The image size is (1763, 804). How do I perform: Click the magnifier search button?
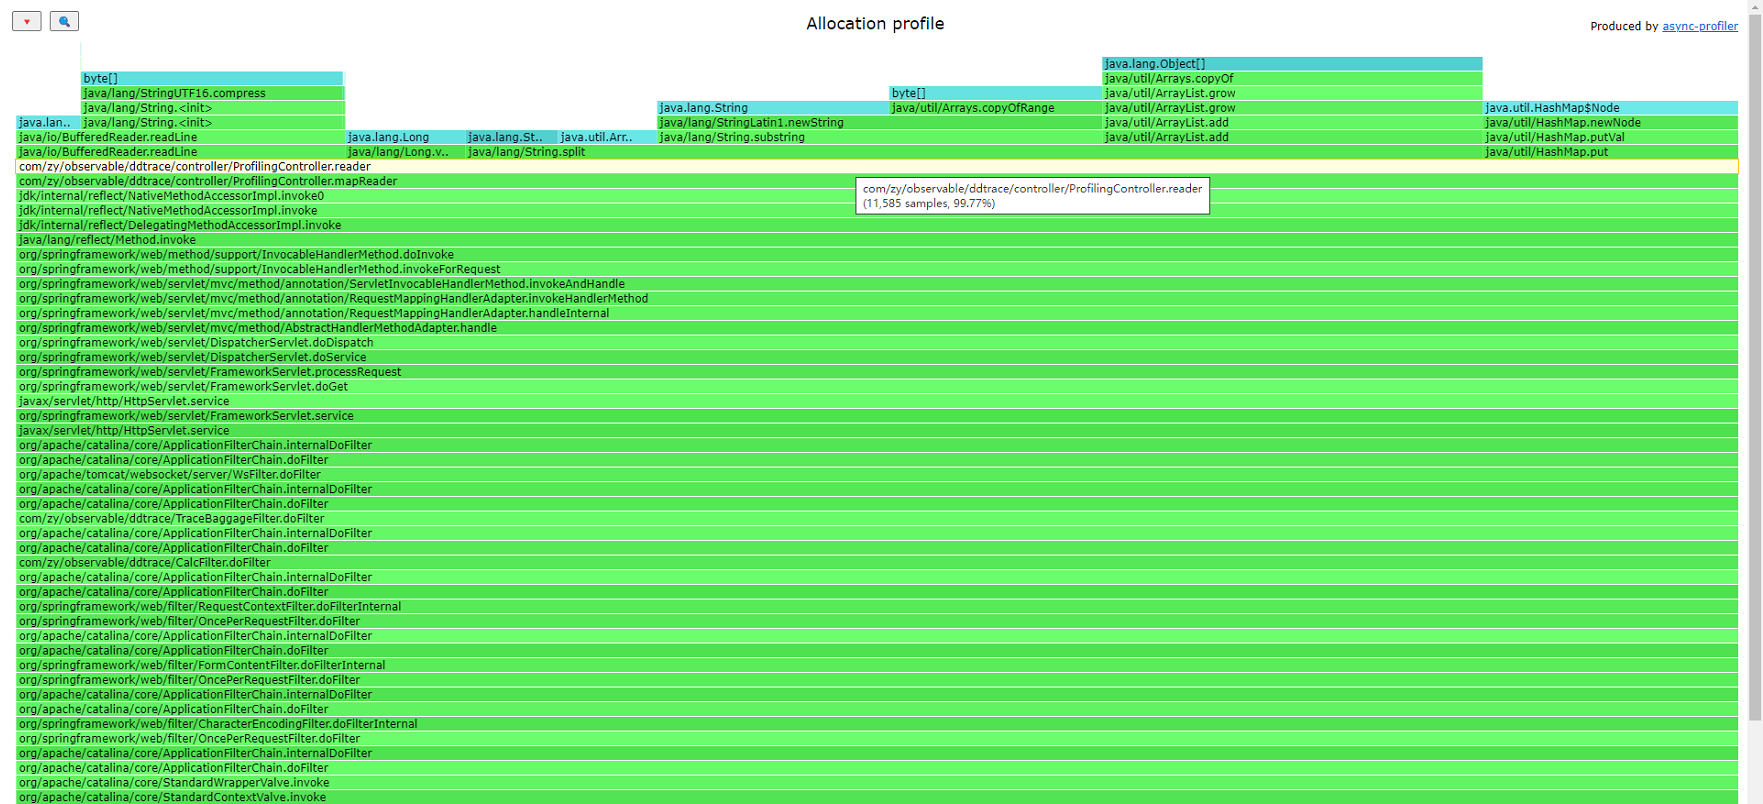(64, 21)
